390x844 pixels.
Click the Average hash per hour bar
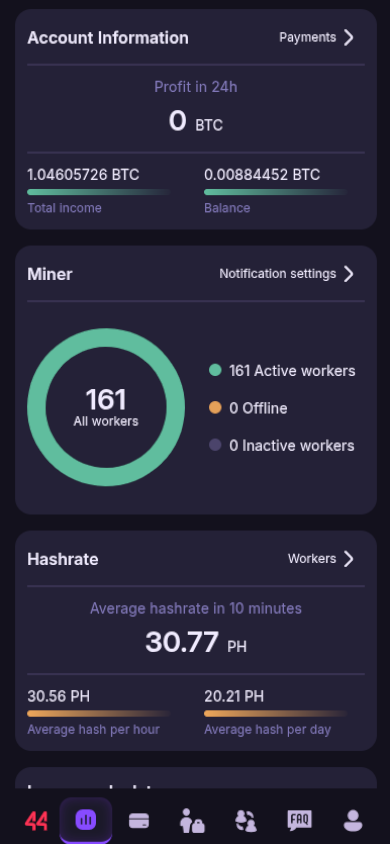99,714
